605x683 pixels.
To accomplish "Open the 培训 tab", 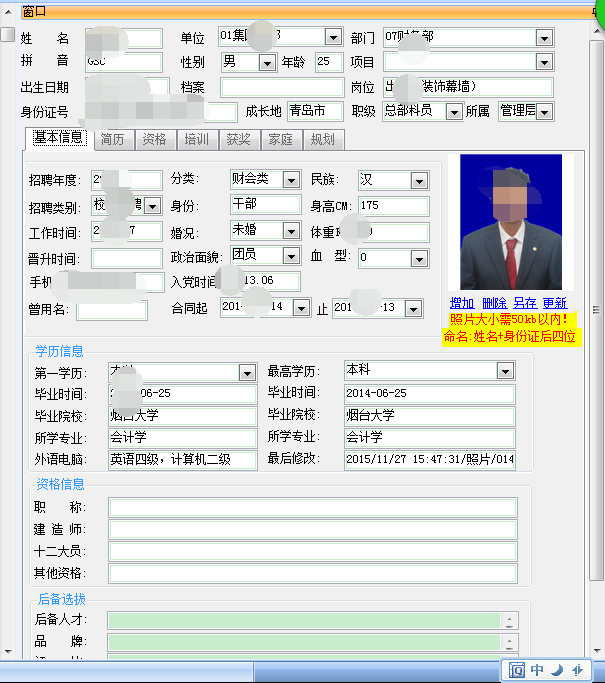I will pyautogui.click(x=197, y=140).
